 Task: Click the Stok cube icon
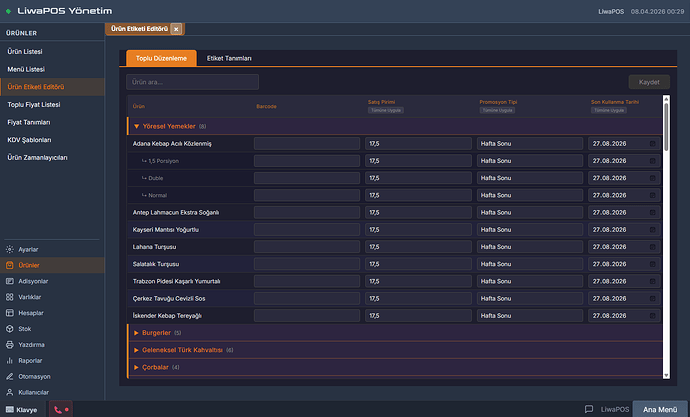point(10,328)
